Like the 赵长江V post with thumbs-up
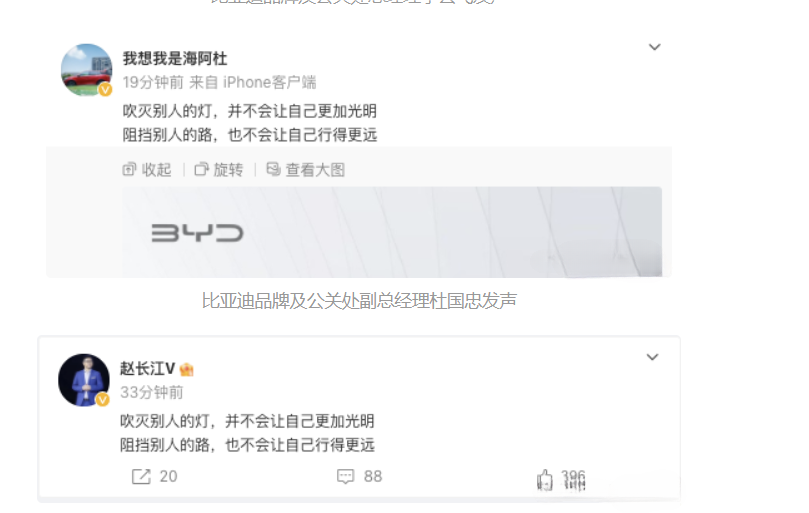Screen dimensions: 809x513 coord(544,479)
